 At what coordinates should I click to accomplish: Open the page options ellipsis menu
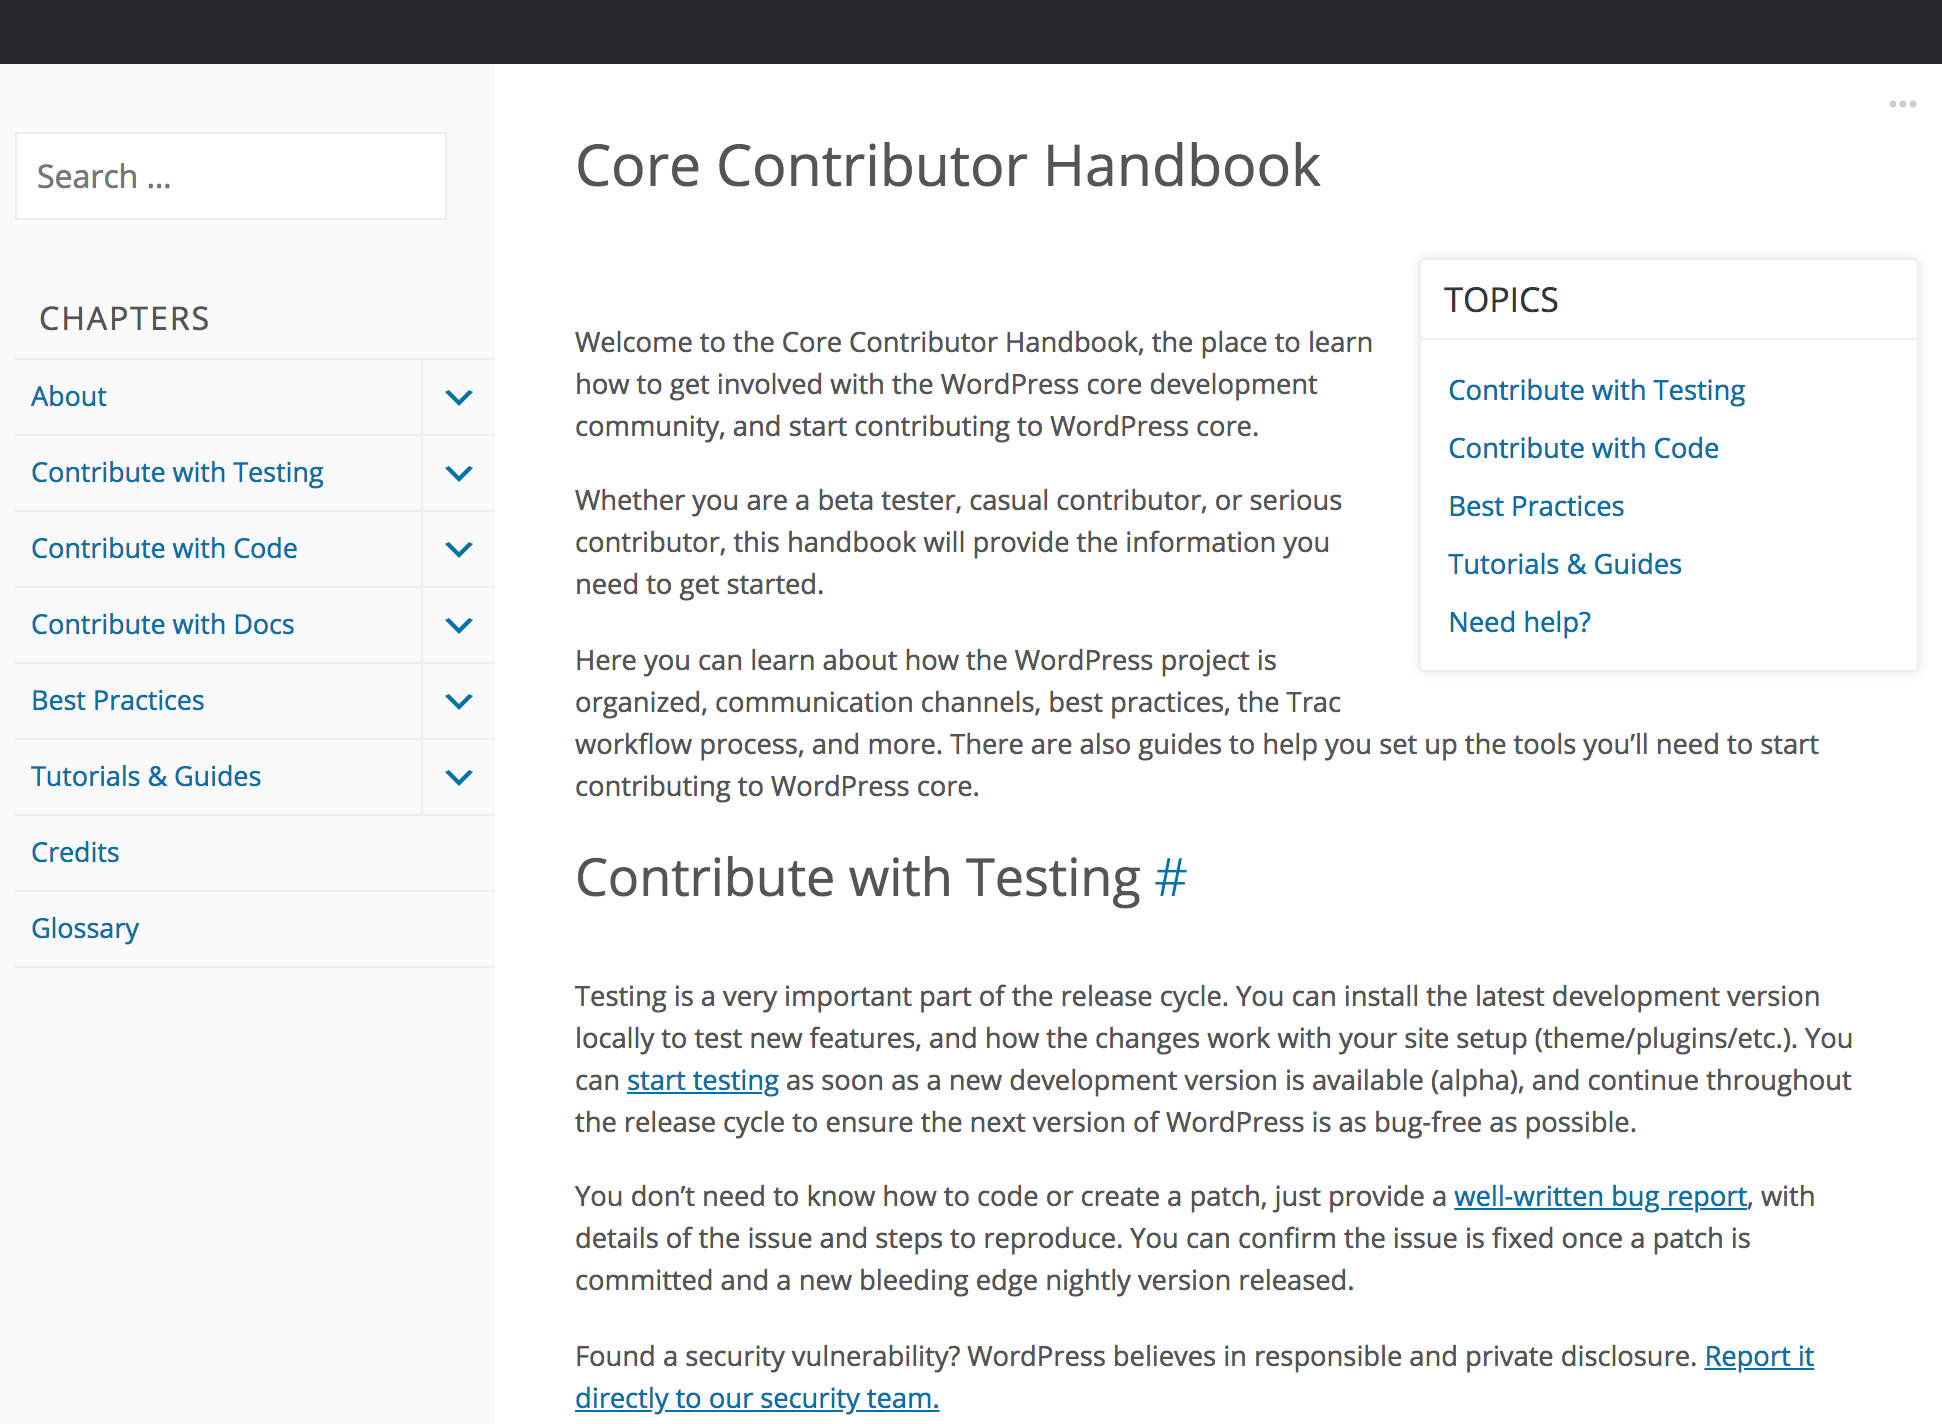pos(1904,103)
